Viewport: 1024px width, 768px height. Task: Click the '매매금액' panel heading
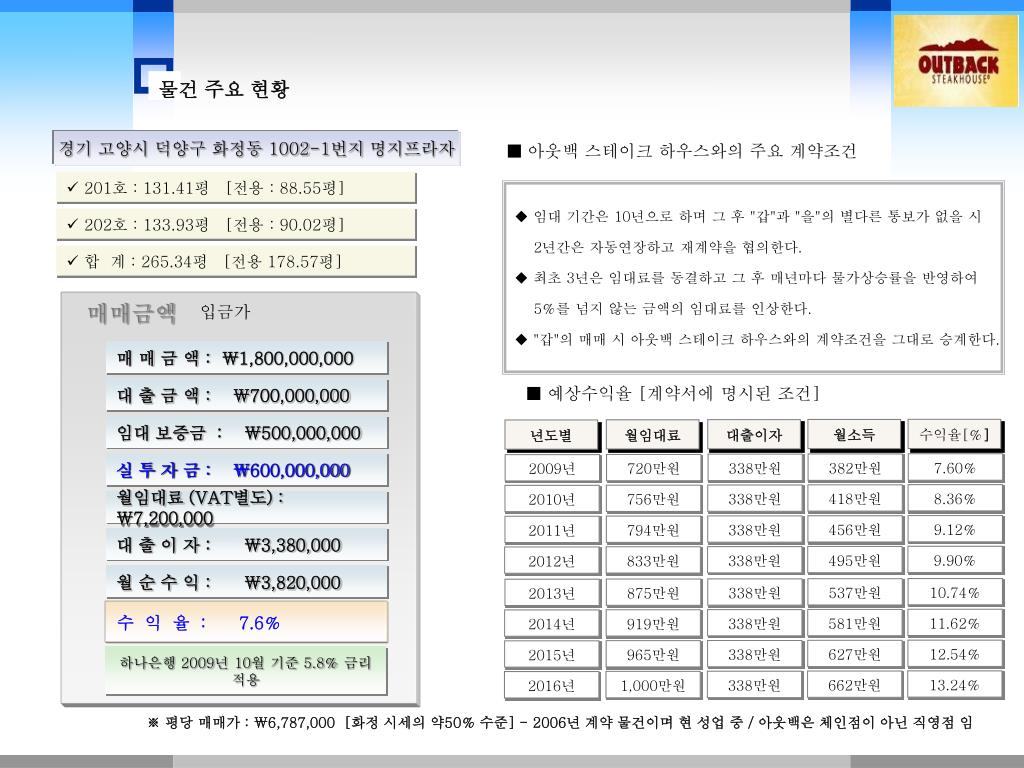133,313
